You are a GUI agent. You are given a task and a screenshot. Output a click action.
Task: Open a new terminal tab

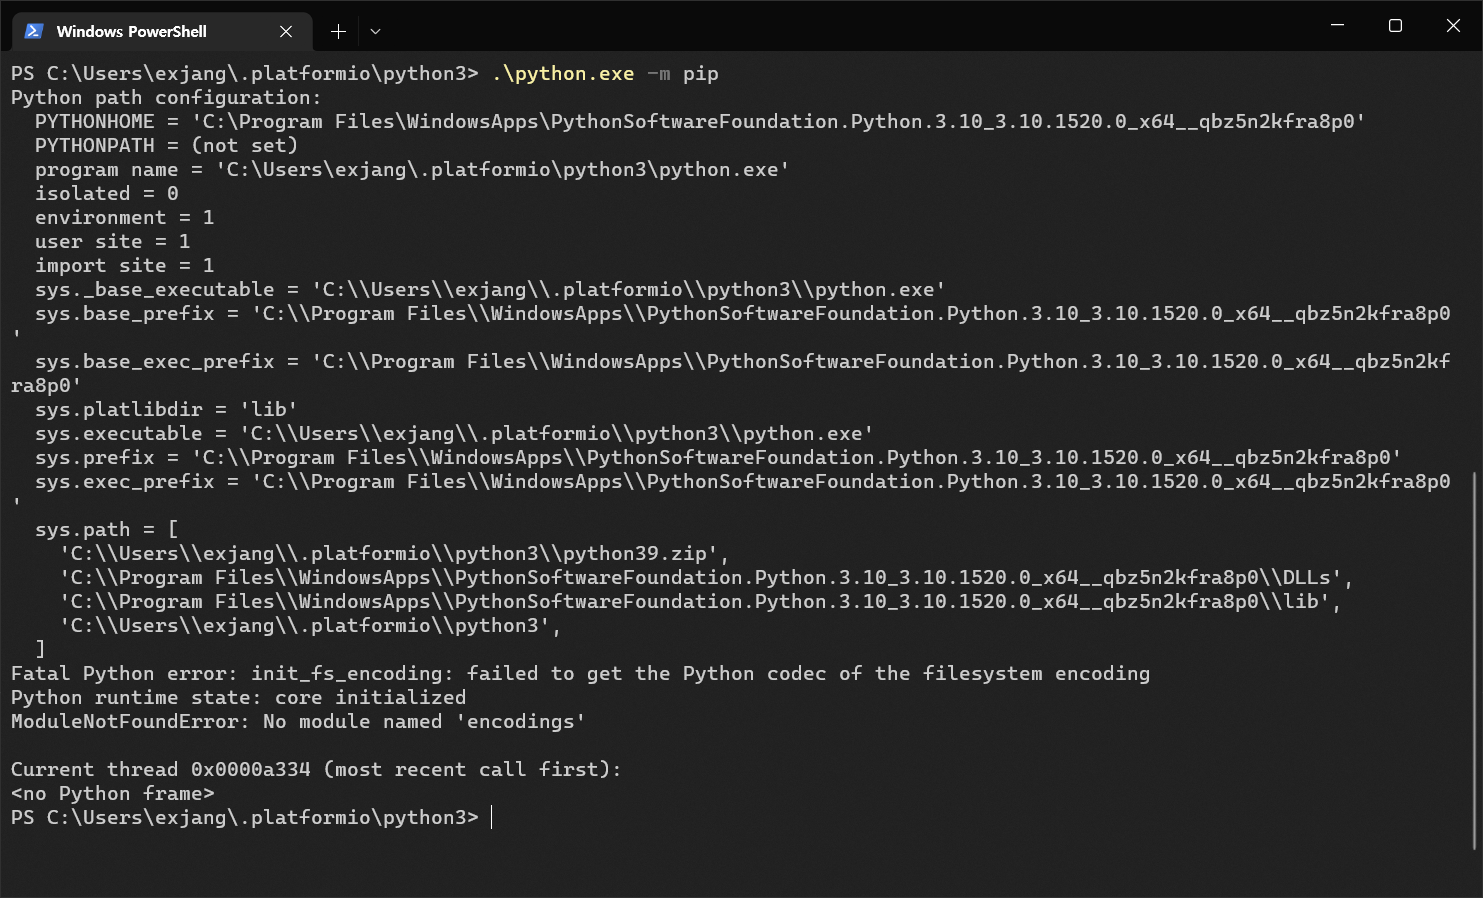[338, 31]
